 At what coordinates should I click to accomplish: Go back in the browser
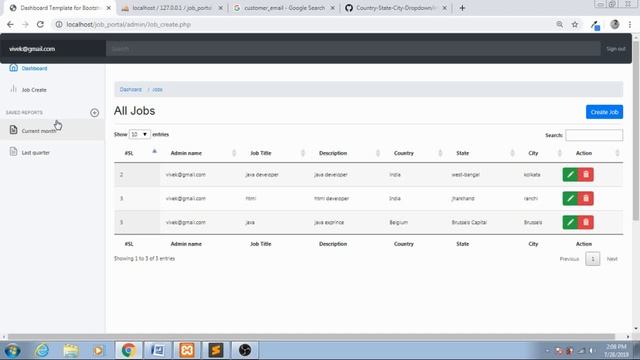click(x=10, y=24)
